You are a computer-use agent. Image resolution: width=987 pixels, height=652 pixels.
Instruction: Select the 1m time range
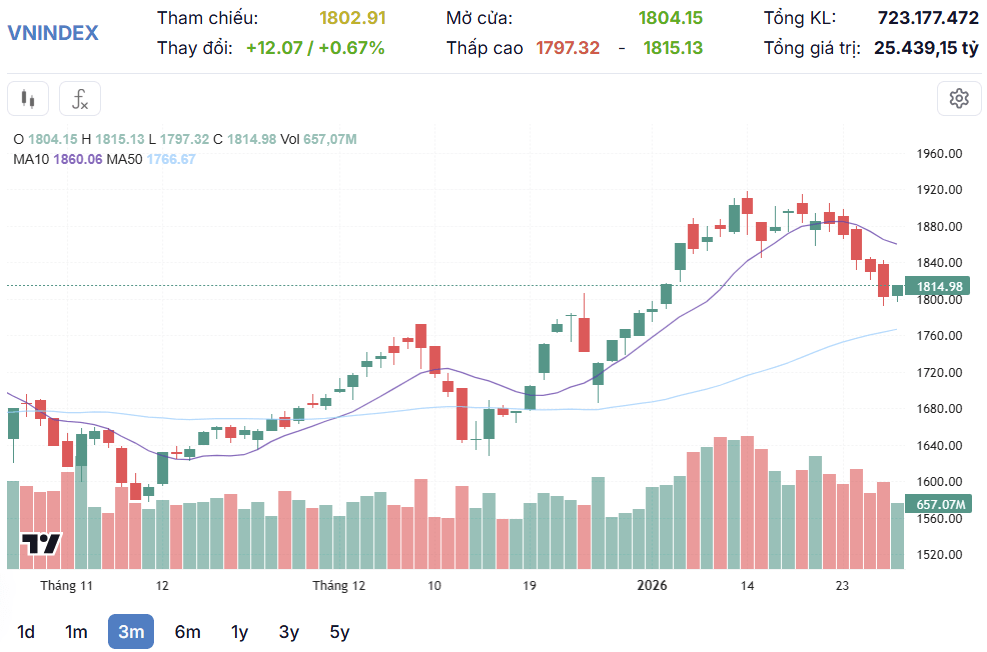pyautogui.click(x=76, y=631)
